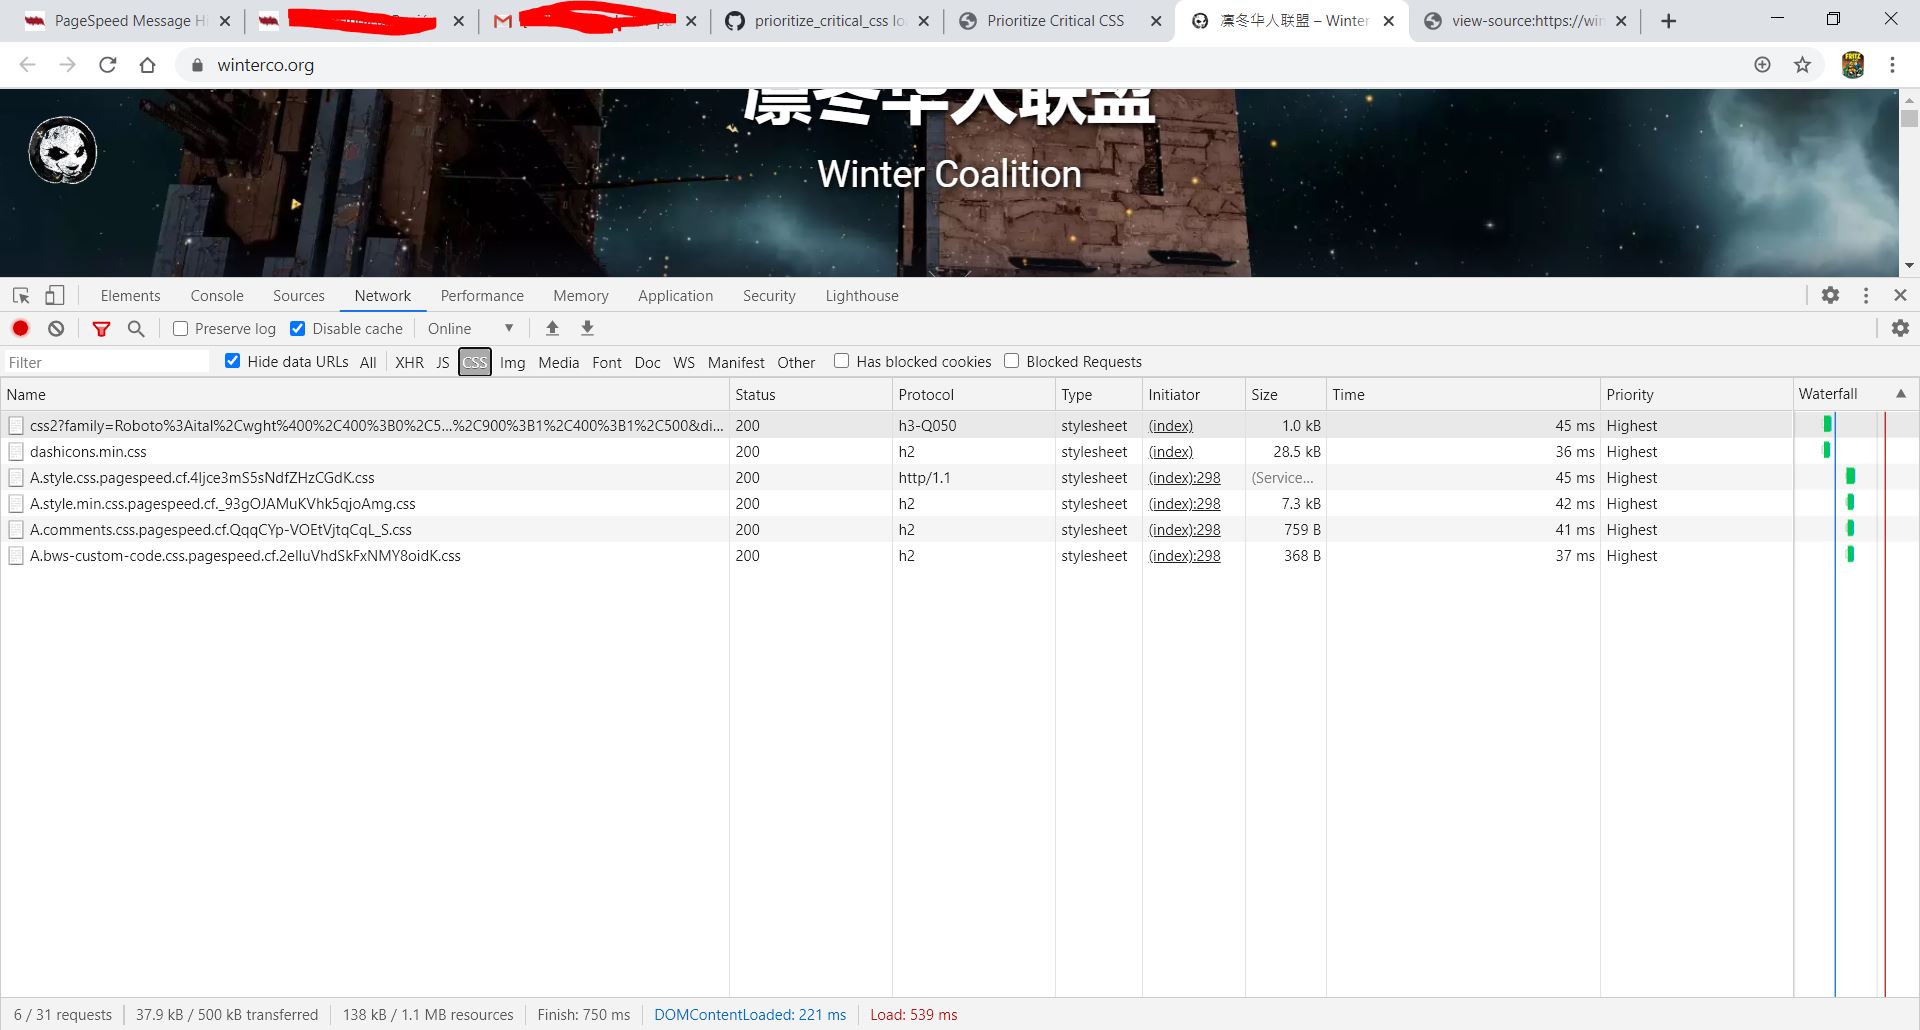Open the Online throttling dropdown
The width and height of the screenshot is (1920, 1030).
point(470,328)
